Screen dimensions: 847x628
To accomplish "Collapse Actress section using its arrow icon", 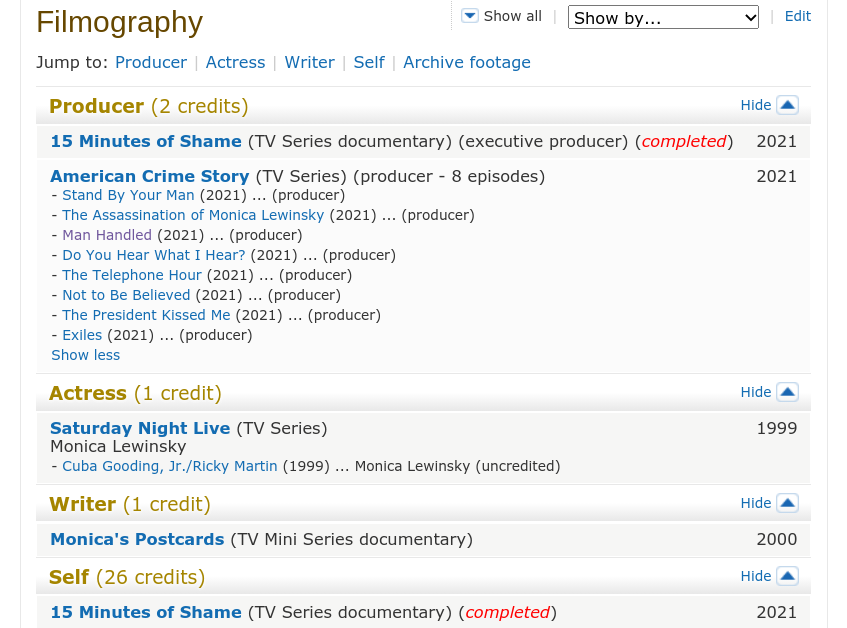I will (x=787, y=392).
